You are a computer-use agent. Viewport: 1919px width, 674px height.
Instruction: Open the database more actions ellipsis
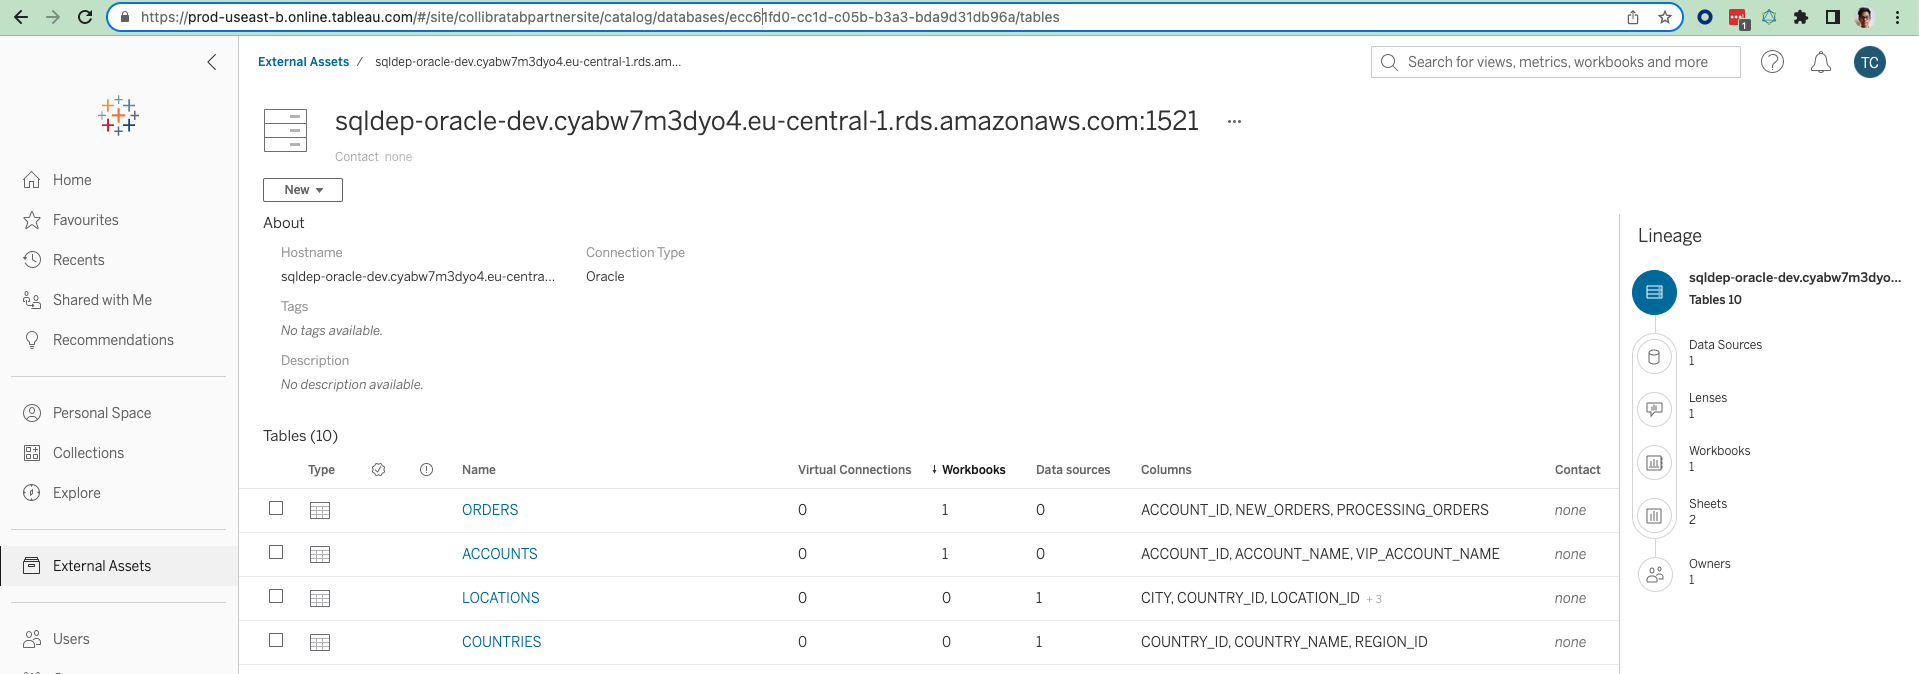pyautogui.click(x=1234, y=122)
